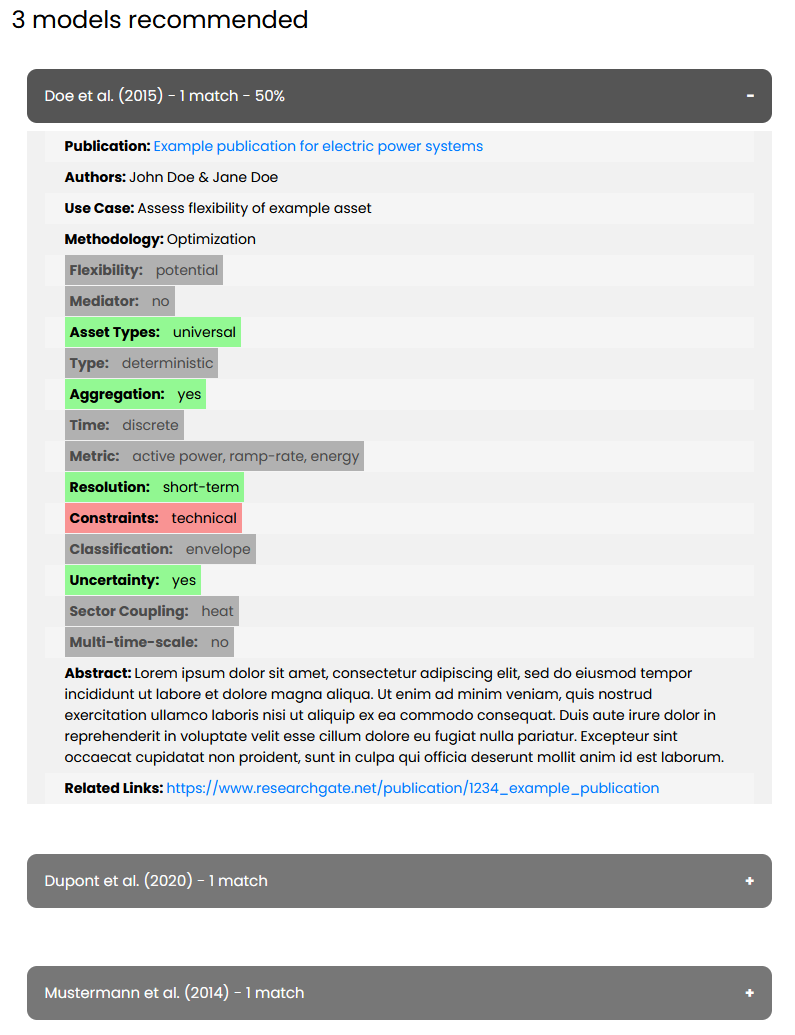Expand the Mustermann et al. (2014) panel
The image size is (795, 1035).
point(398,993)
